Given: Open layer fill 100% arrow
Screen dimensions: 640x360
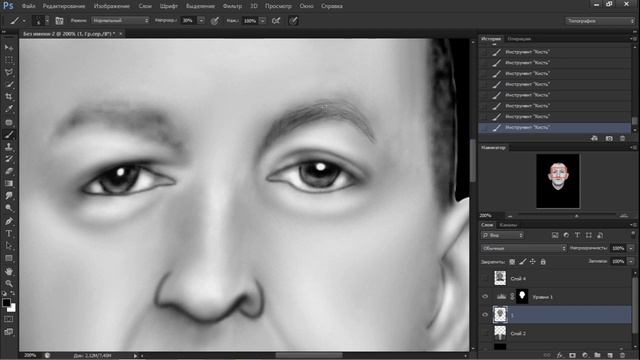Looking at the screenshot, I should click(631, 261).
